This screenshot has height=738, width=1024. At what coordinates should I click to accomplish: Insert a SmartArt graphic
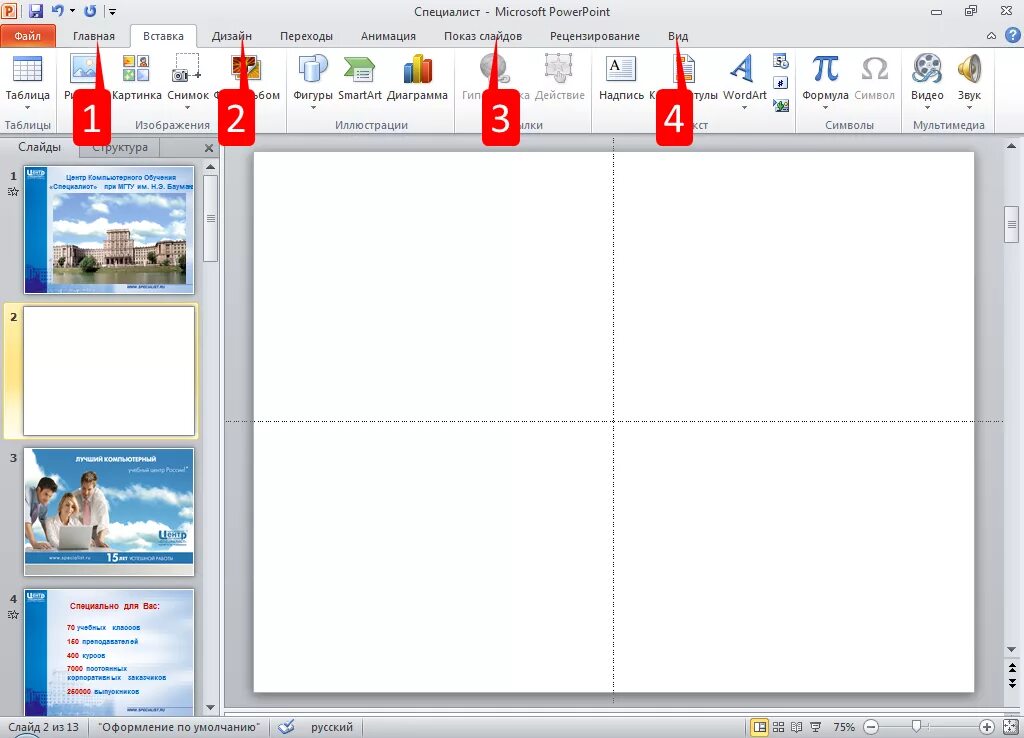[359, 77]
